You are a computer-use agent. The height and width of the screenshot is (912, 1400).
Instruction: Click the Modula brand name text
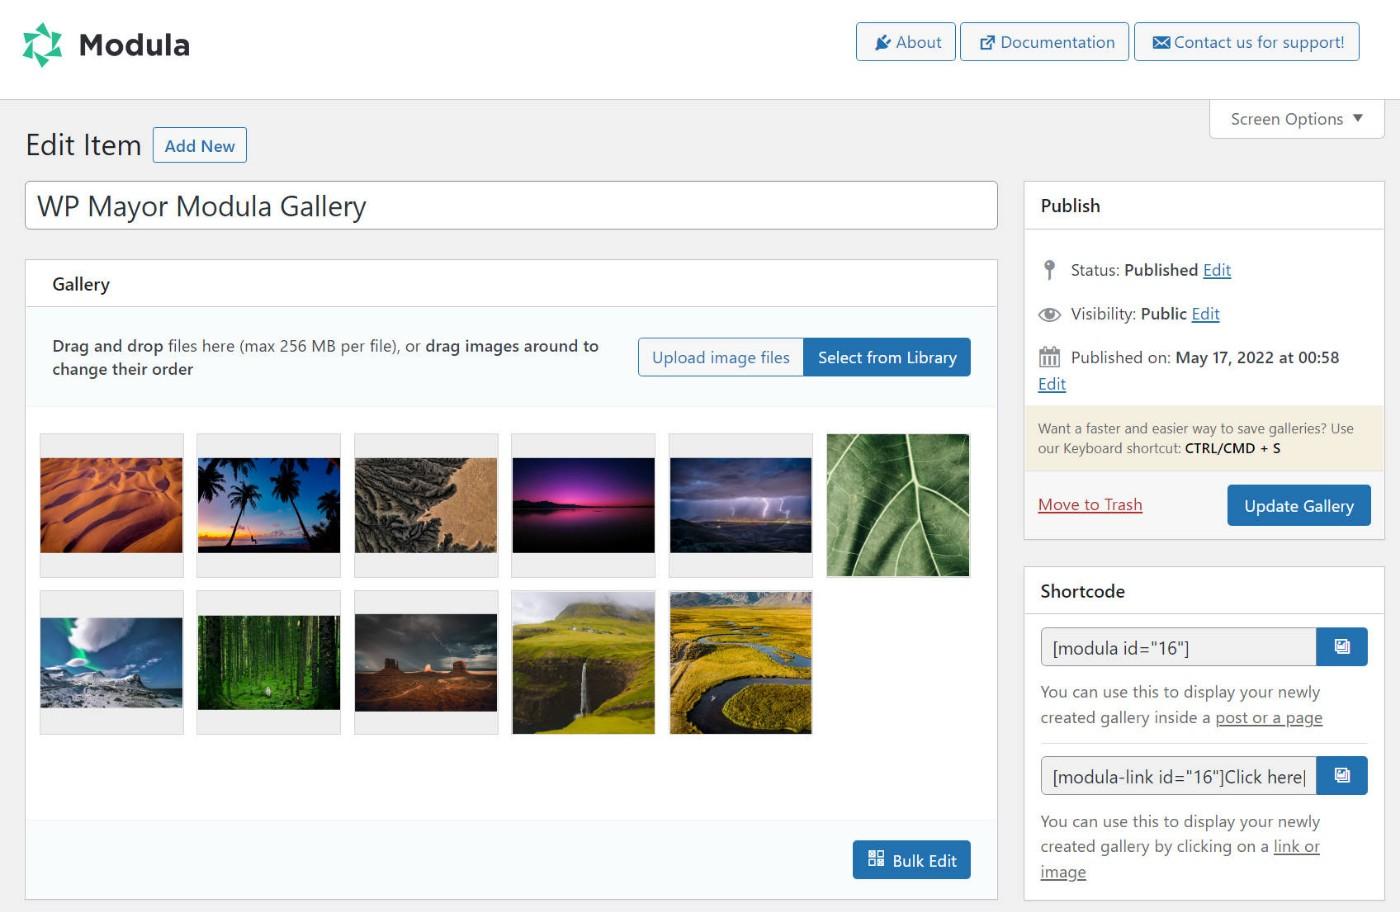click(x=134, y=45)
